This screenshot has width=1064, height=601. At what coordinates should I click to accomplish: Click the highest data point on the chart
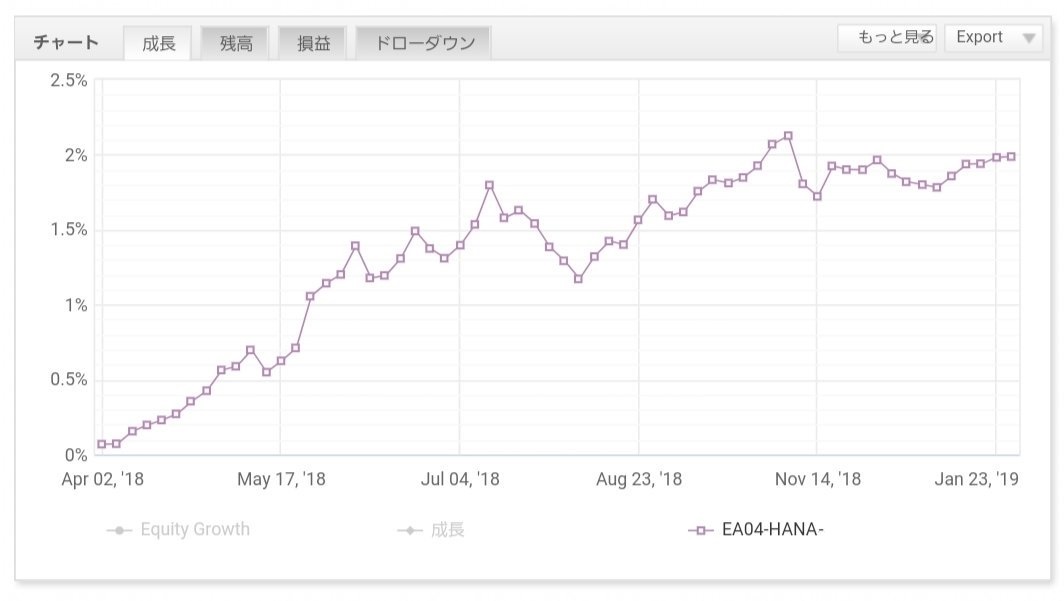[788, 135]
